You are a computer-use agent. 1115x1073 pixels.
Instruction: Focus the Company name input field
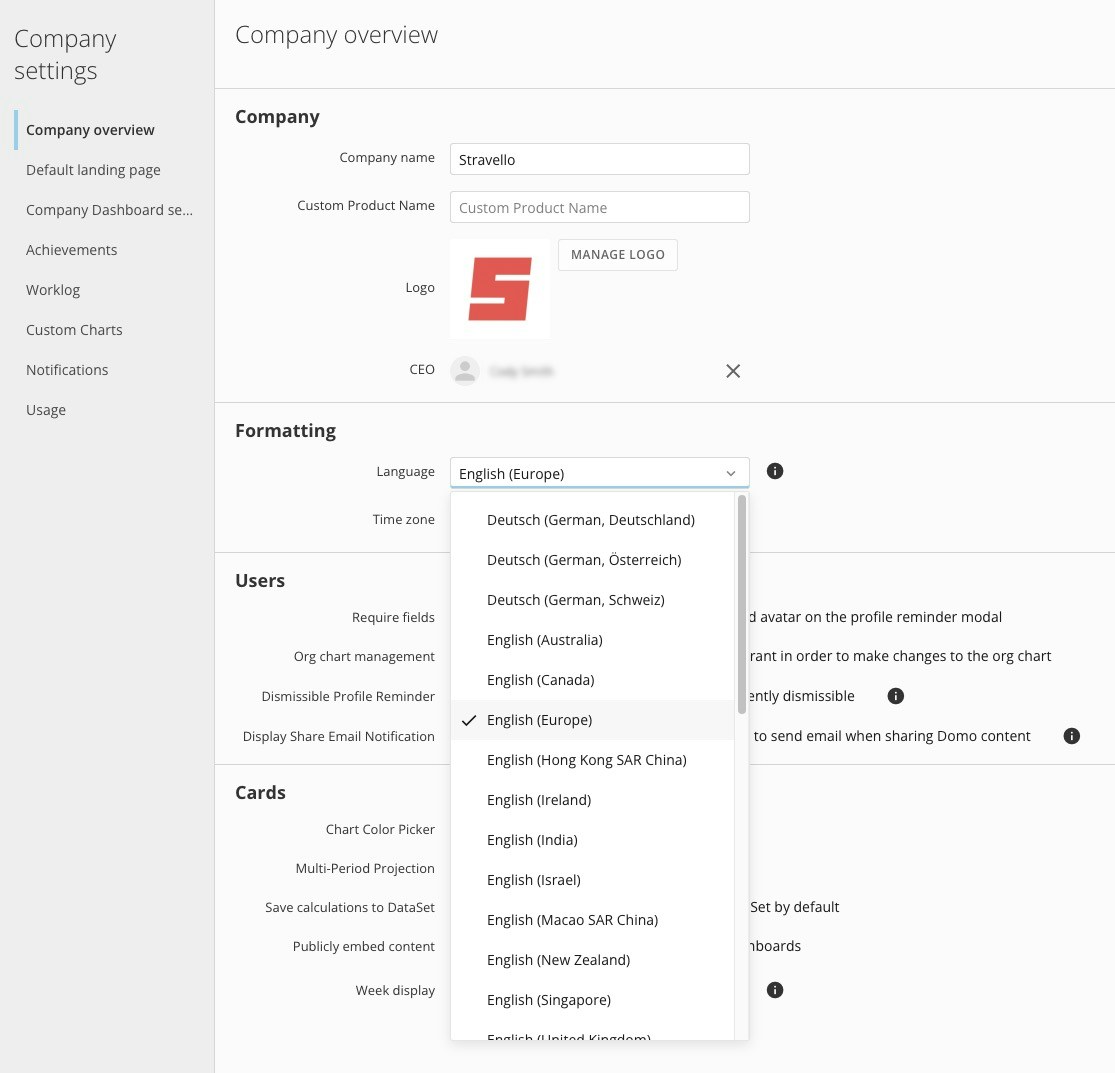599,159
